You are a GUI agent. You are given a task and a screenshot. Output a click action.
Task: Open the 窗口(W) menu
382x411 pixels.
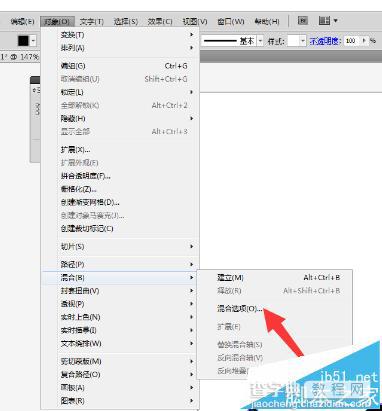[231, 22]
